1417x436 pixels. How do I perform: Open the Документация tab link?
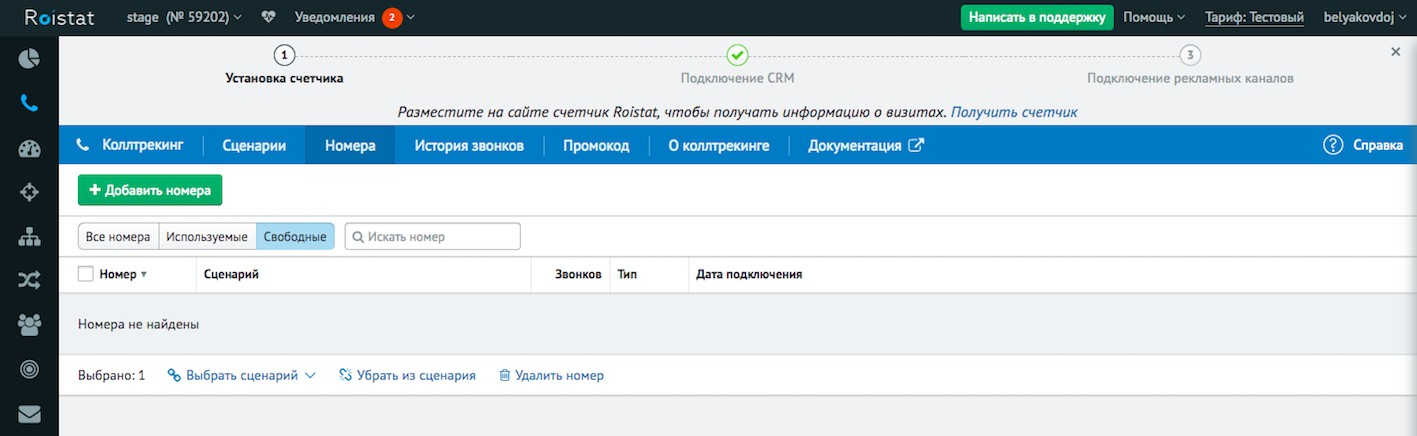click(866, 145)
